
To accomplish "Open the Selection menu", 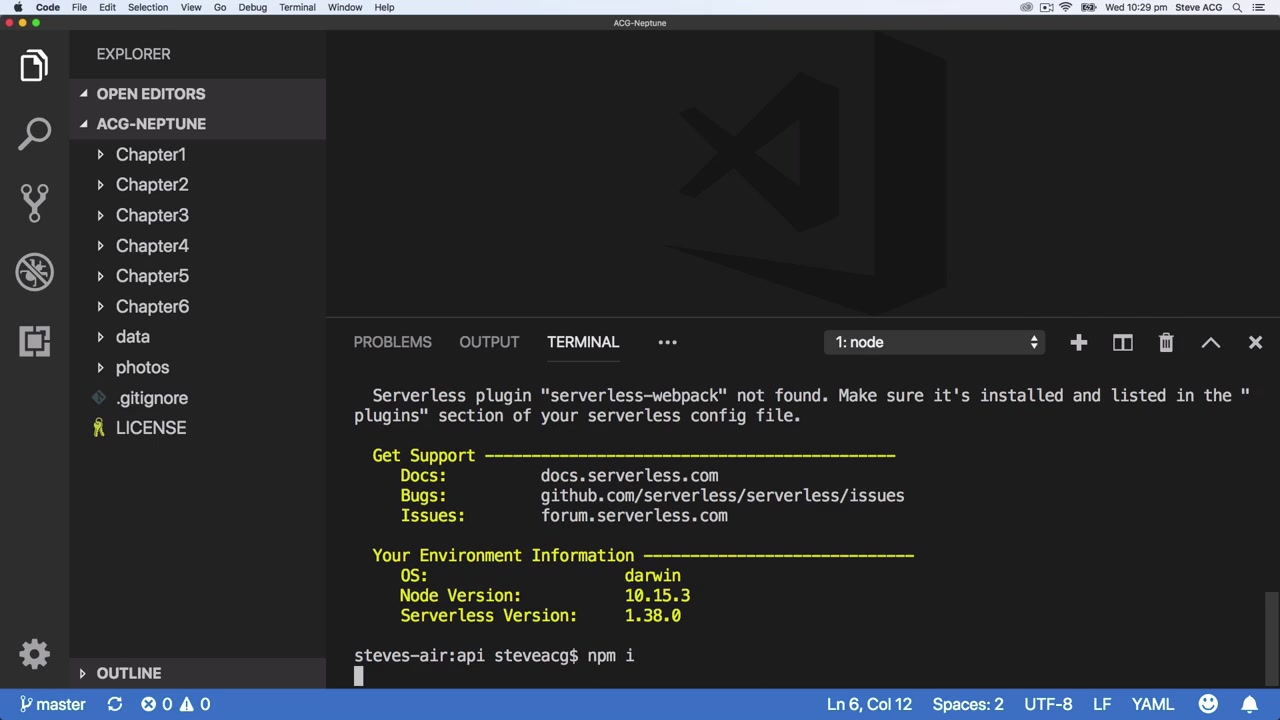I will point(148,7).
